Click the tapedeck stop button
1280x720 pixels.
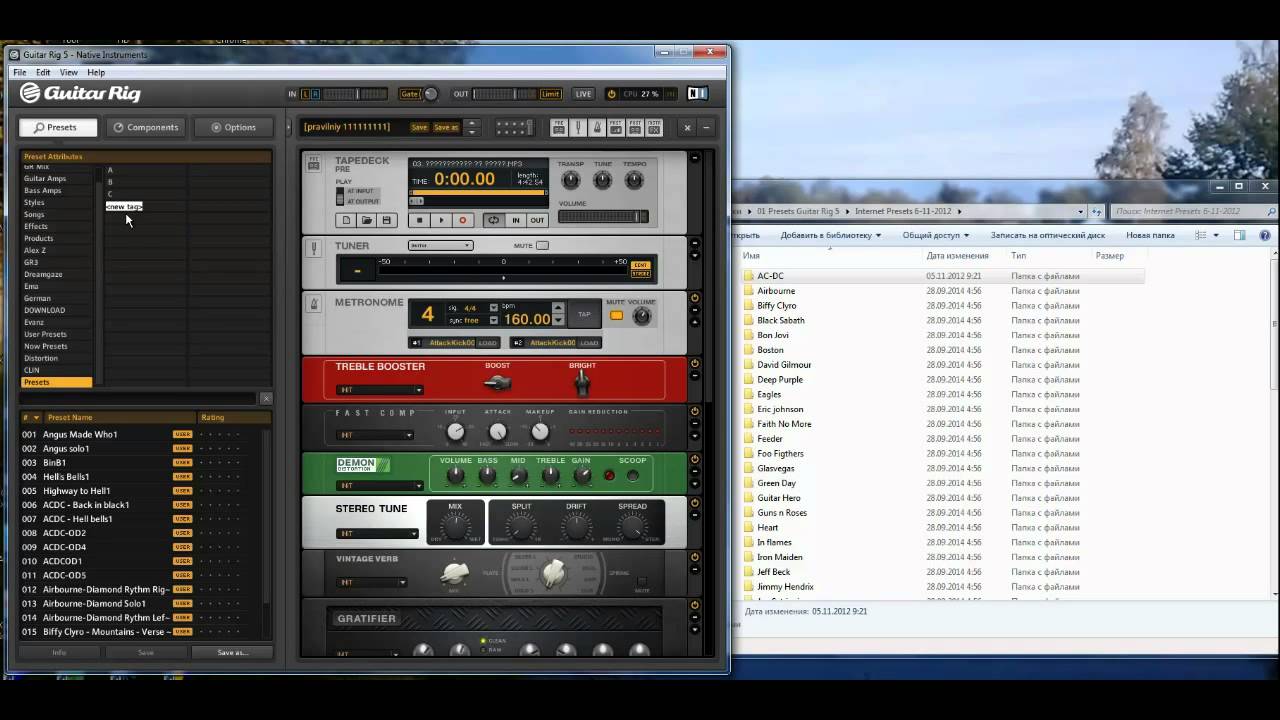(420, 220)
